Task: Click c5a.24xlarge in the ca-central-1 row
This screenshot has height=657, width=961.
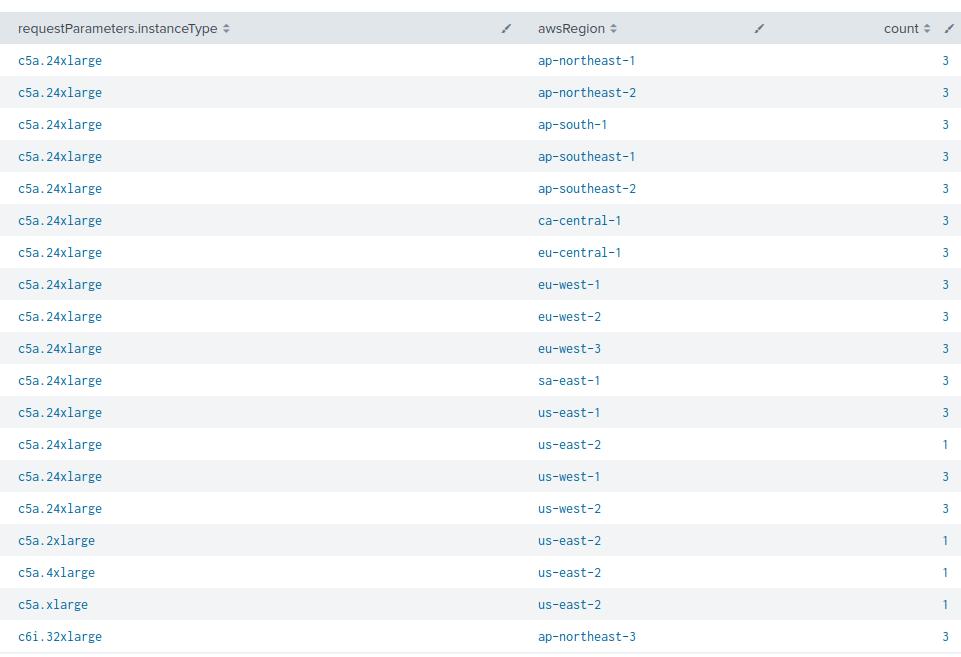Action: (x=60, y=221)
